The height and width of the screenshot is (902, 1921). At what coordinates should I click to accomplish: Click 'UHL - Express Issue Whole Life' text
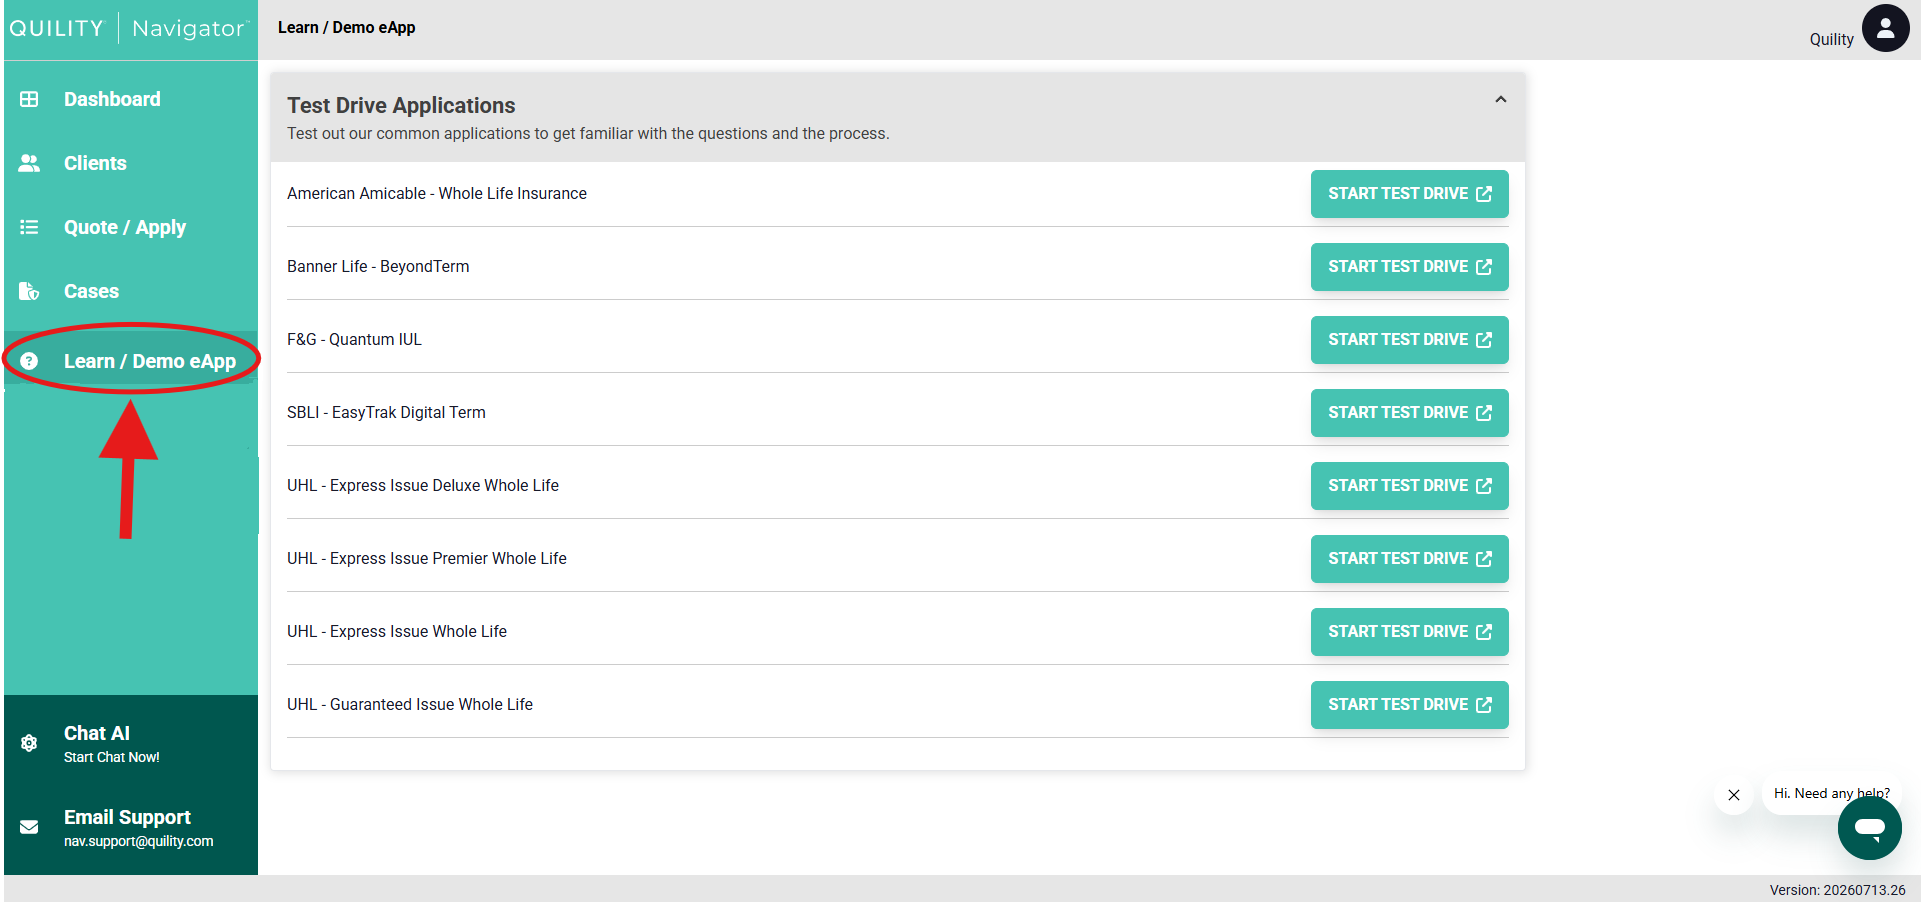397,631
